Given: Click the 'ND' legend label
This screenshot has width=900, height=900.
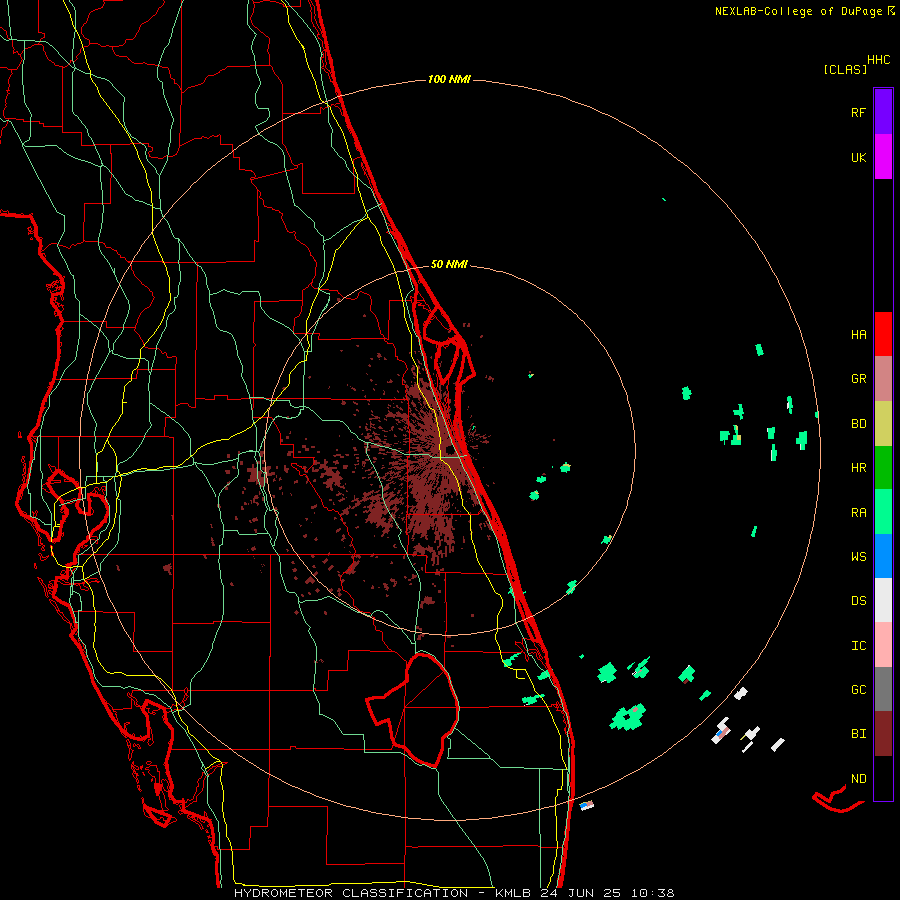Looking at the screenshot, I should coord(858,779).
